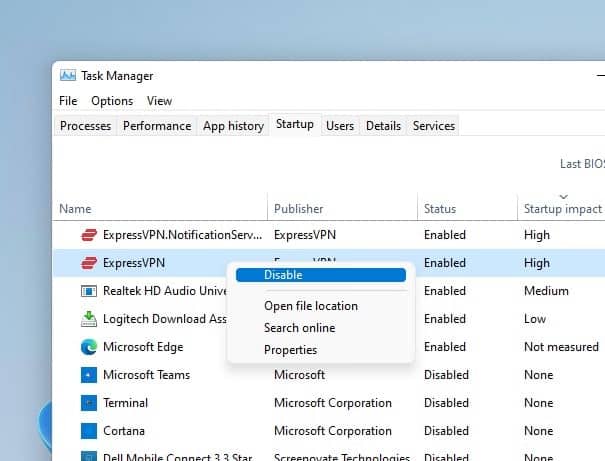Open the Options menu

112,101
